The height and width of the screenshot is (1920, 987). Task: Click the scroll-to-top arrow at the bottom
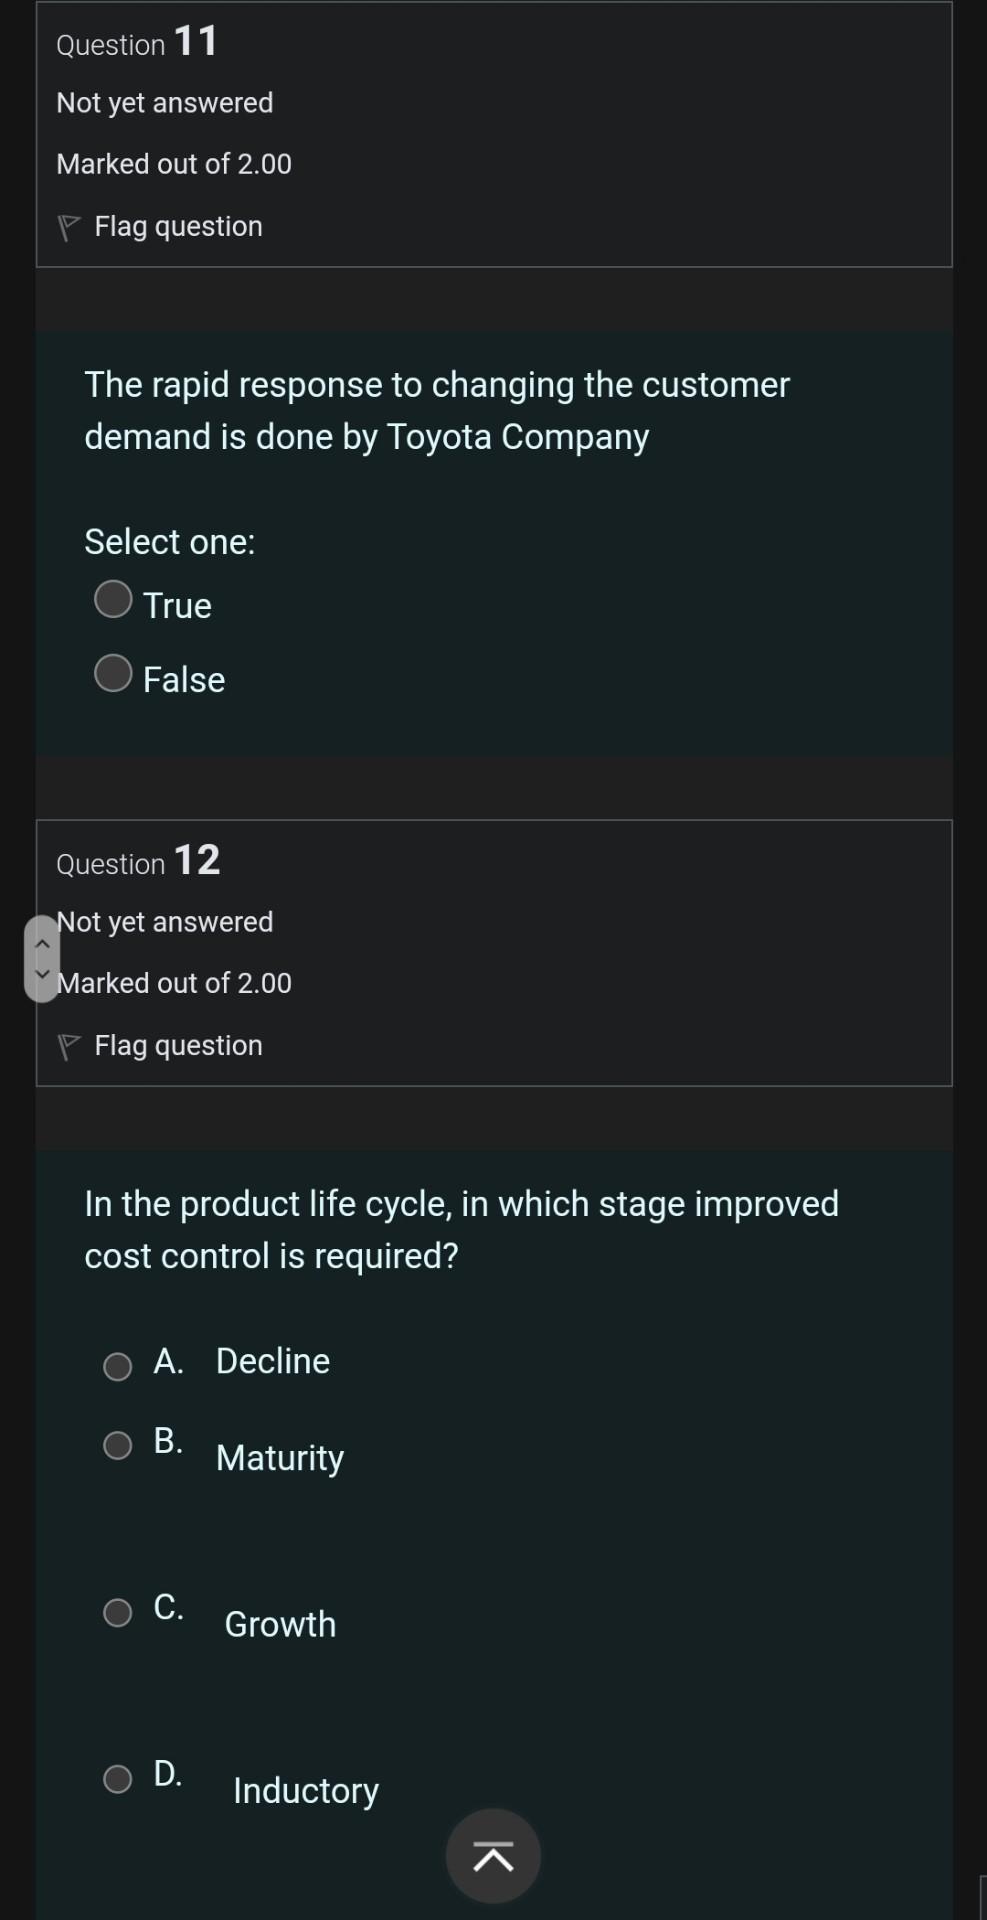pos(492,1856)
